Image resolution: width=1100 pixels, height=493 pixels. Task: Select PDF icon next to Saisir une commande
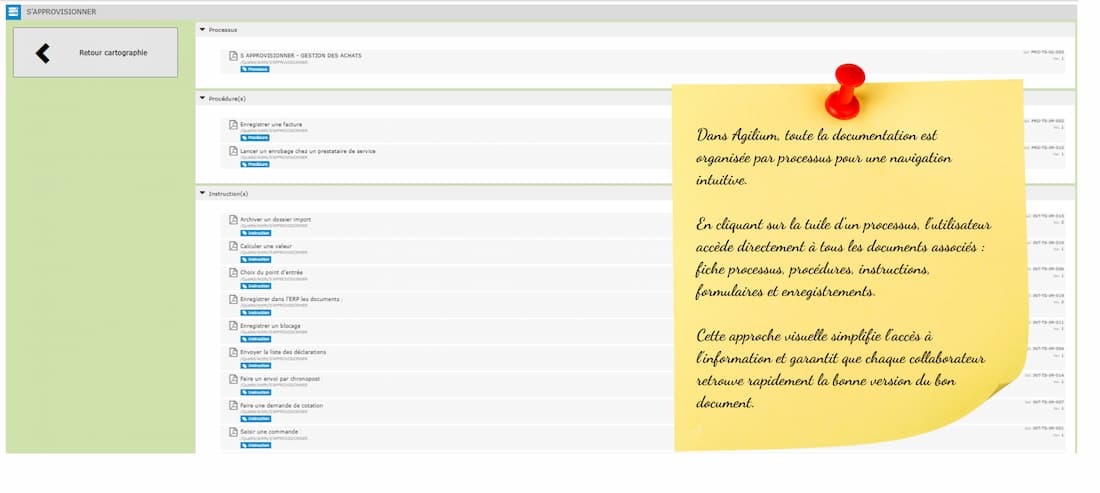(233, 432)
